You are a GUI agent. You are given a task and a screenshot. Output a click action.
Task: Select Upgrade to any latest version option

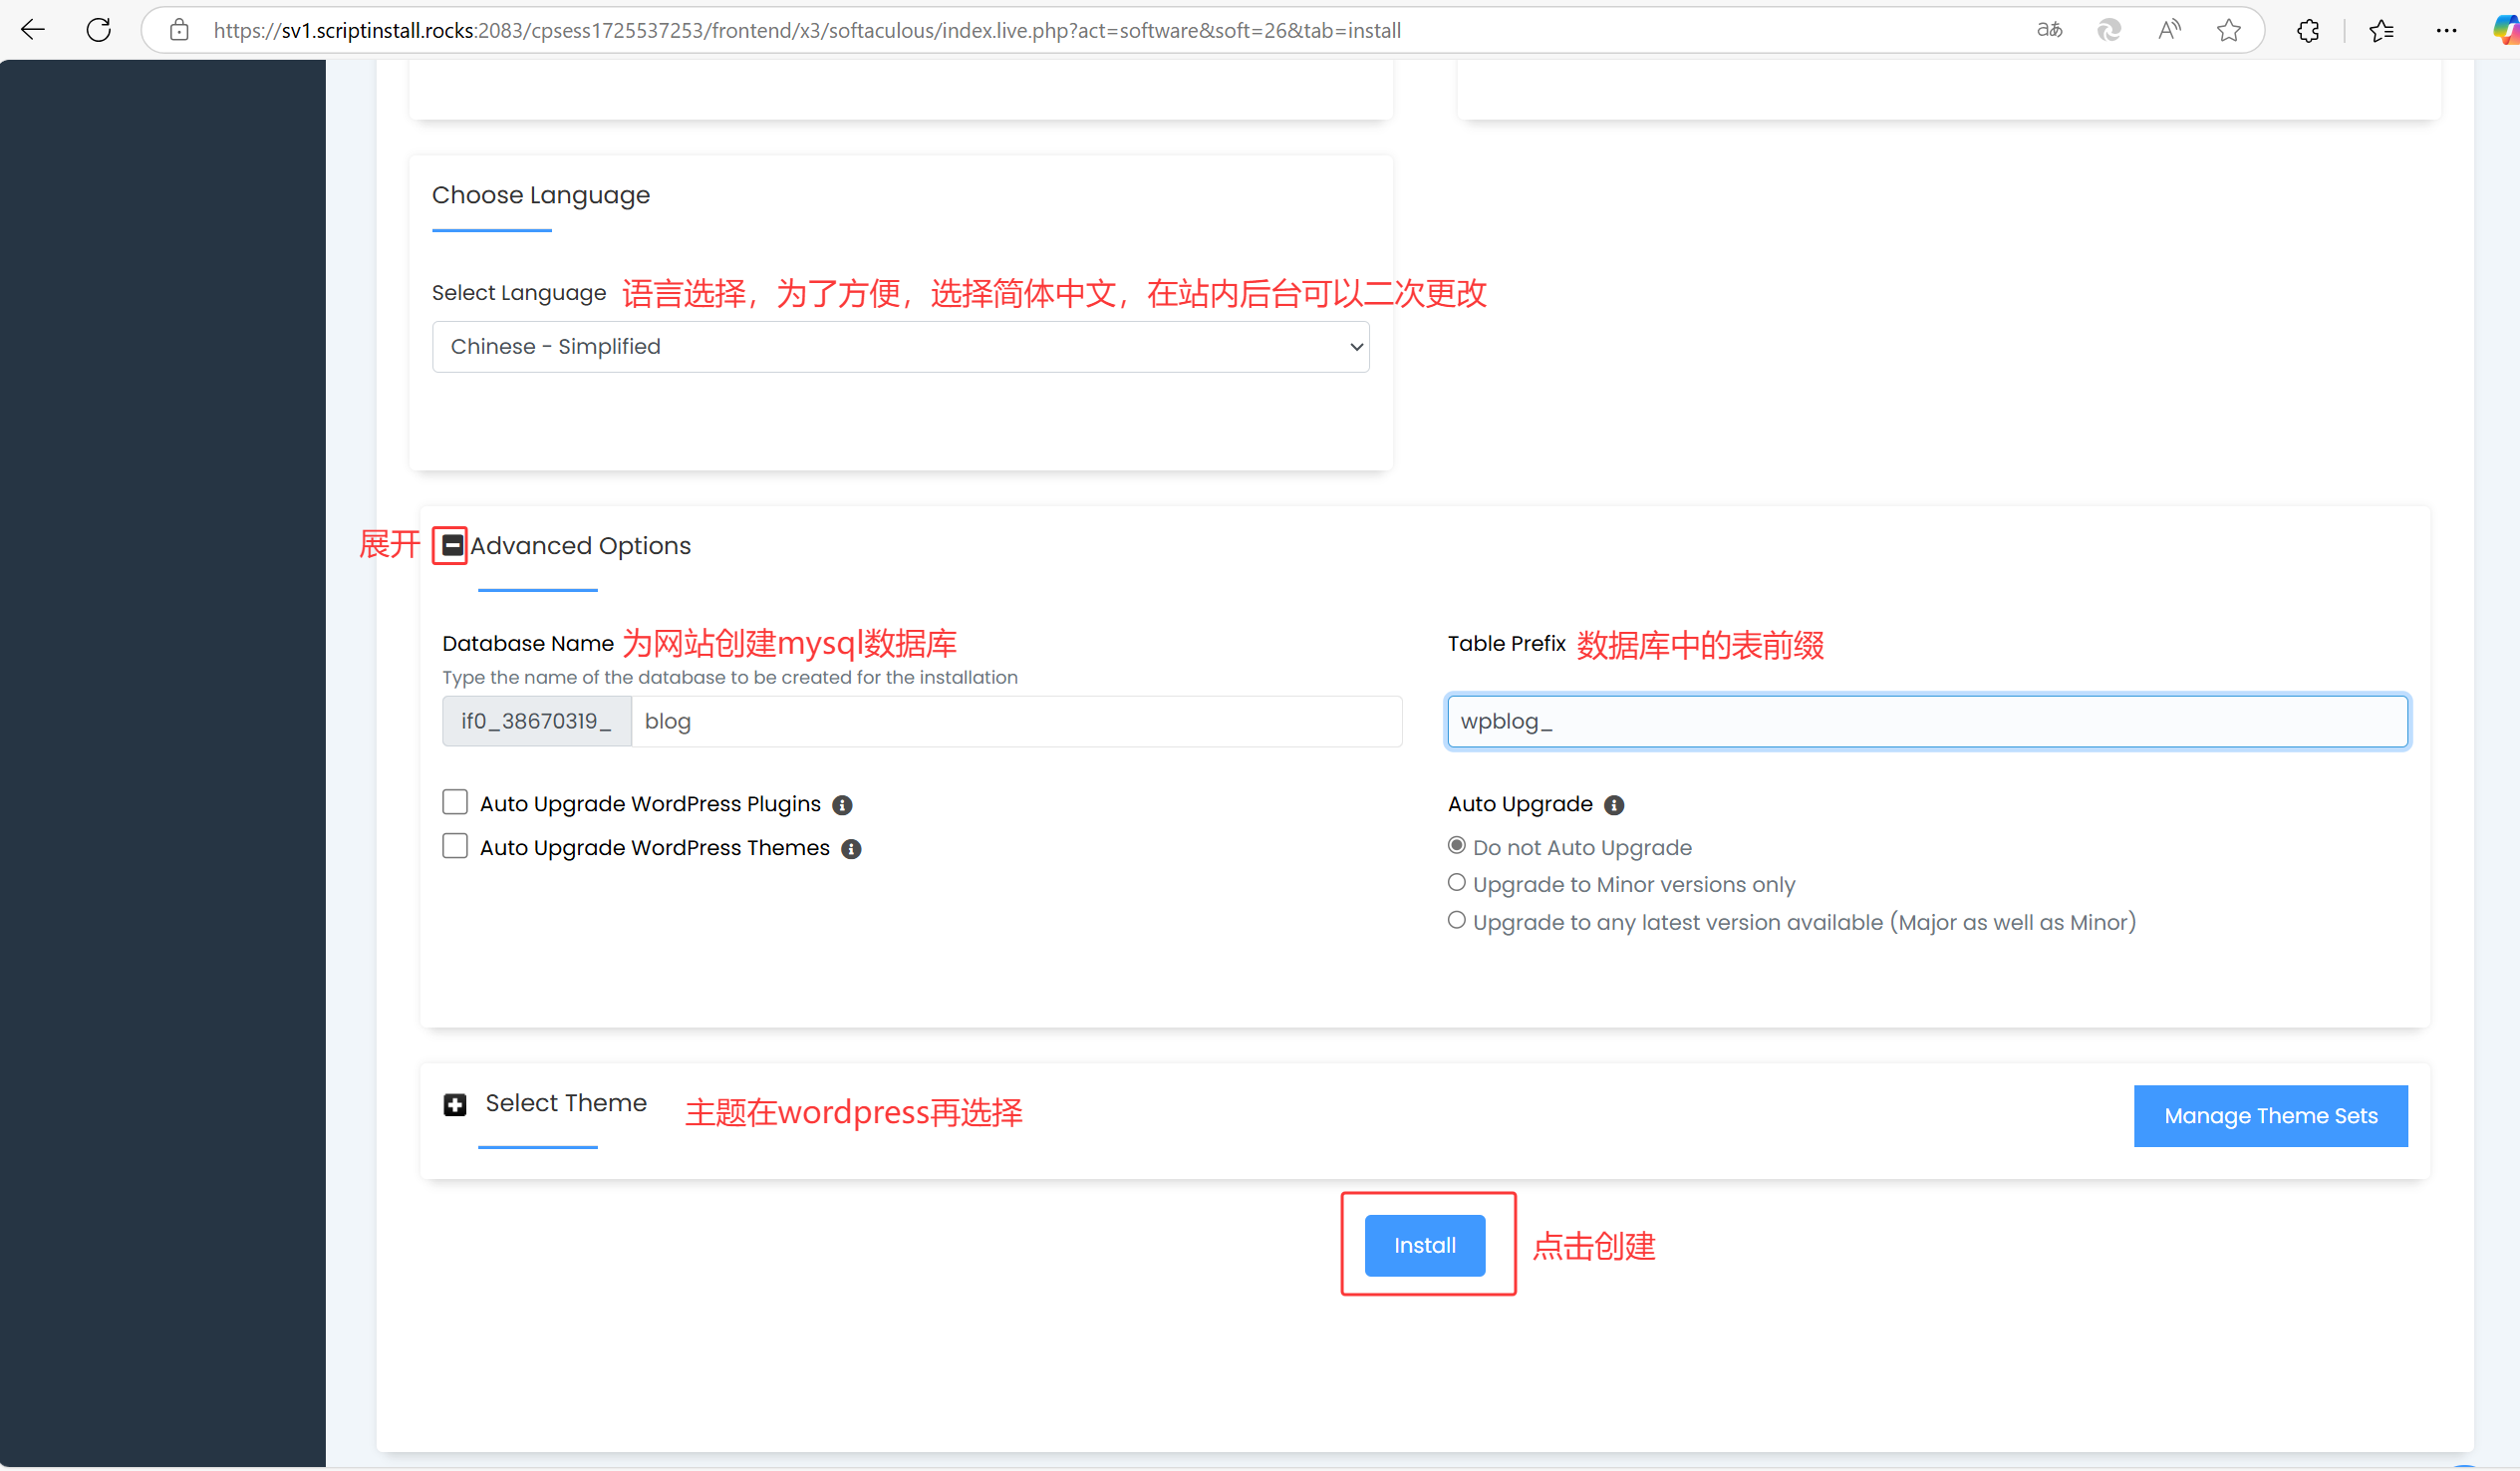coord(1456,921)
